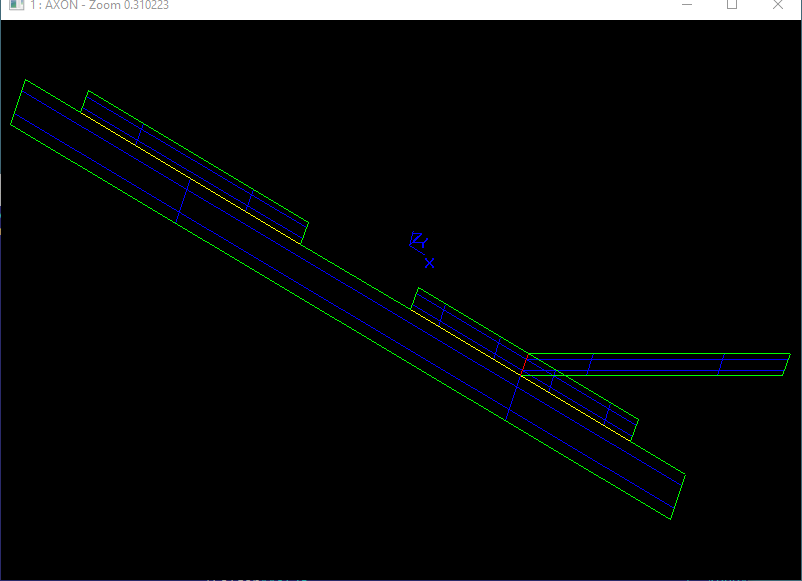Click the blue X axis marker

point(429,263)
